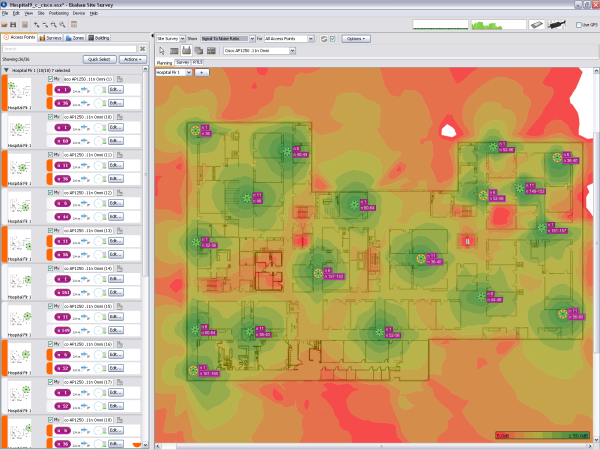
Task: Toggle the green checkbox next to Options
Action: coord(332,38)
